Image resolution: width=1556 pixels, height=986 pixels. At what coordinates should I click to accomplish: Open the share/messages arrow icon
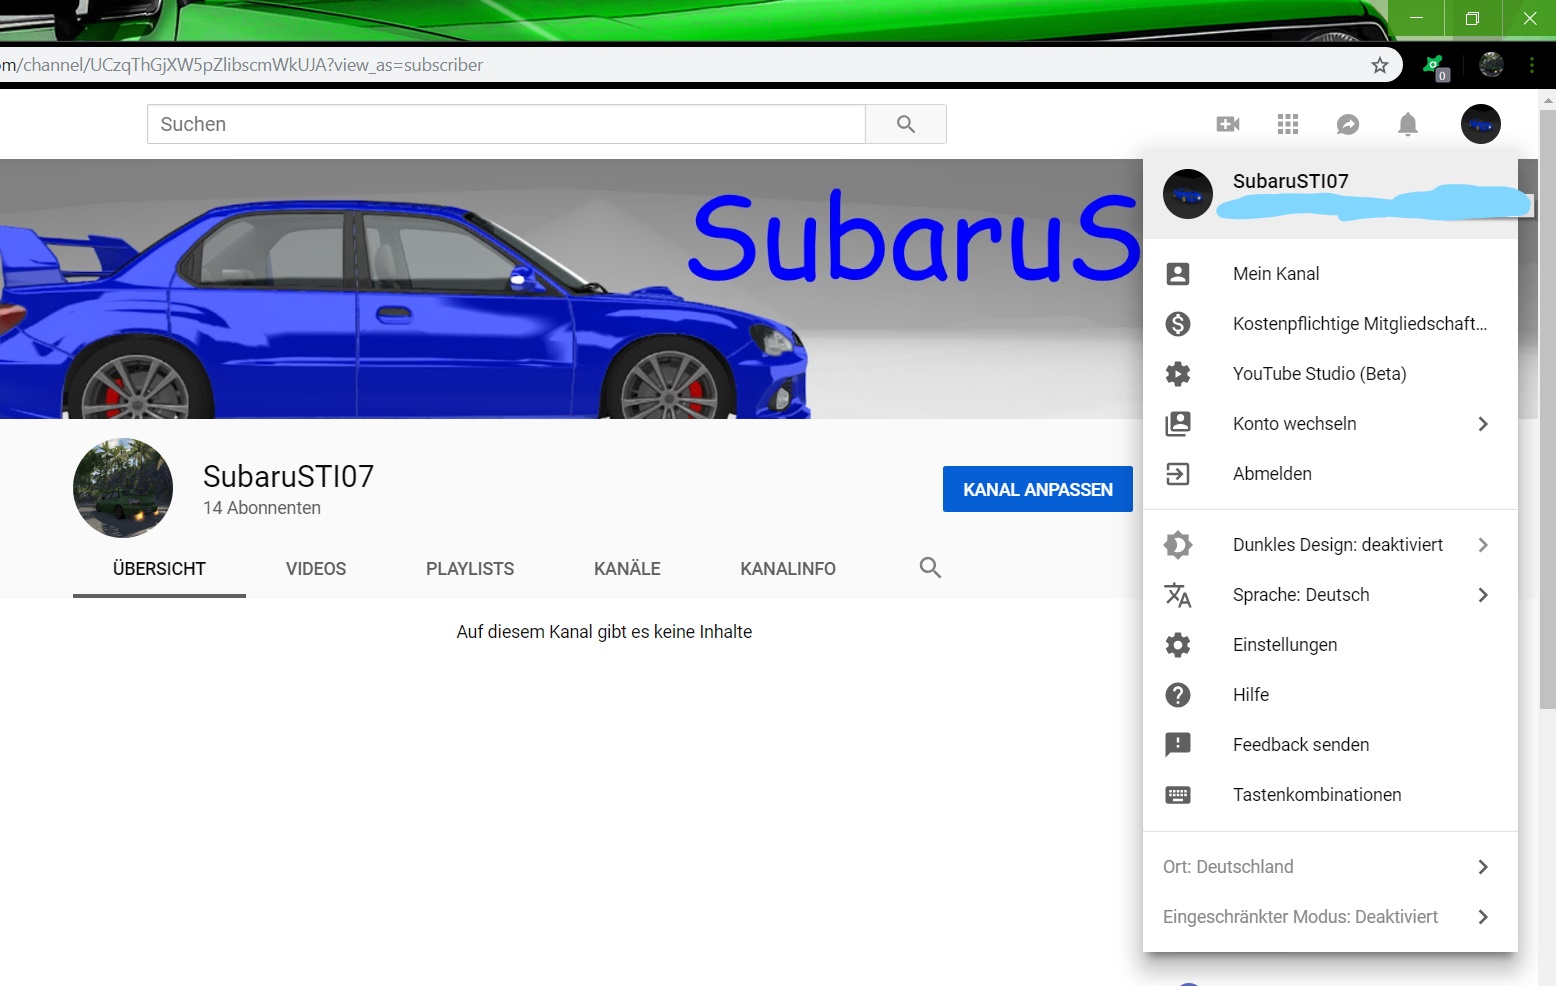[1348, 124]
